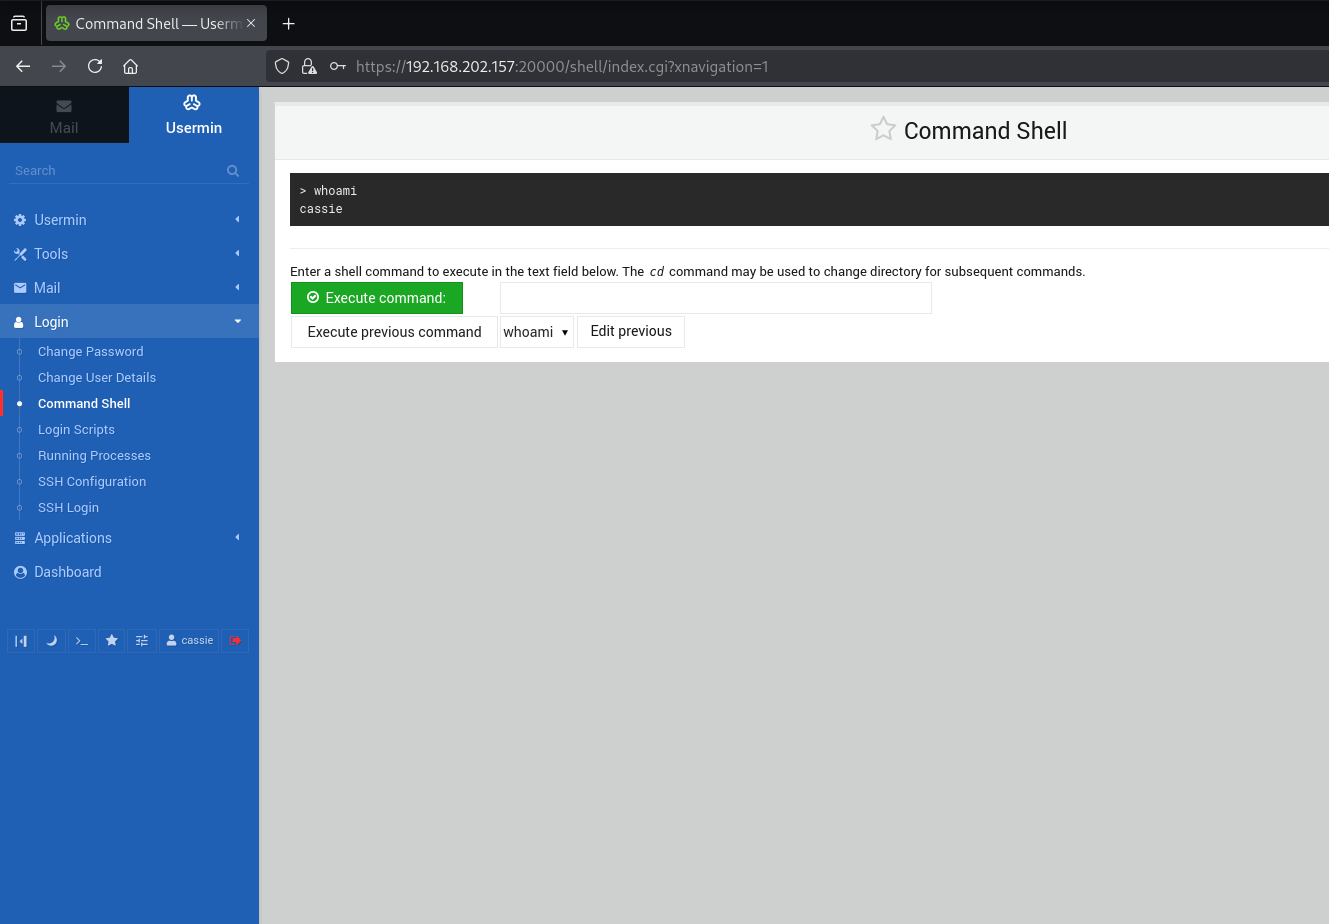1329x924 pixels.
Task: Open the Firefox tab overview icon
Action: (19, 23)
